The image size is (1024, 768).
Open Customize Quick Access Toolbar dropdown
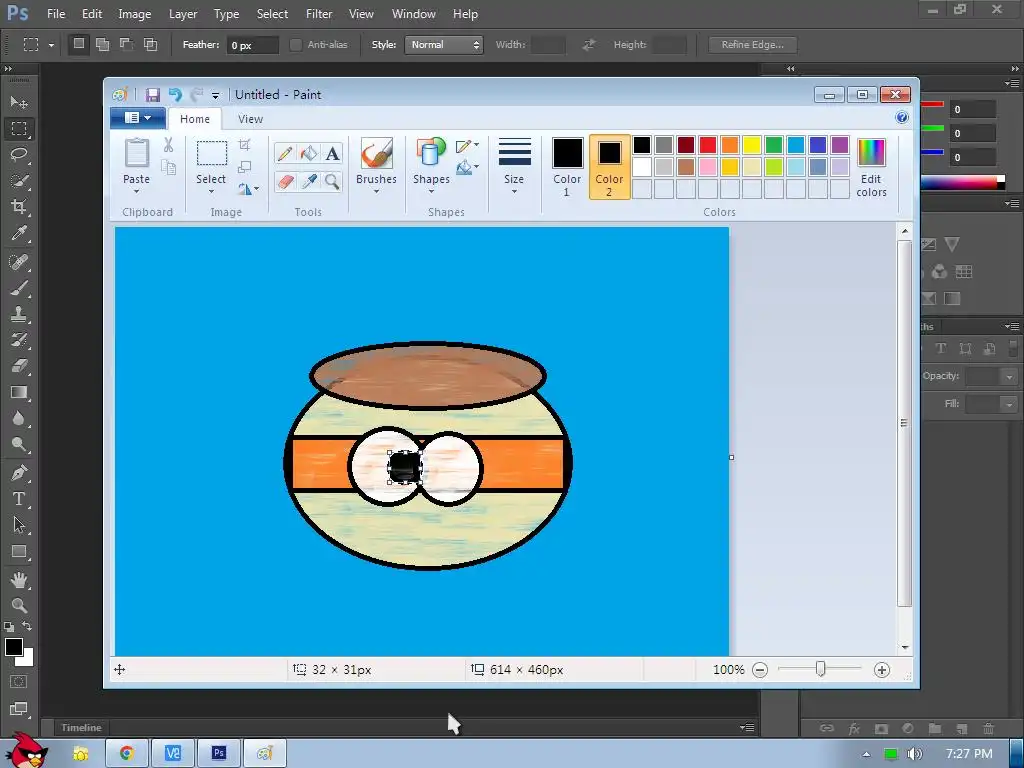216,95
